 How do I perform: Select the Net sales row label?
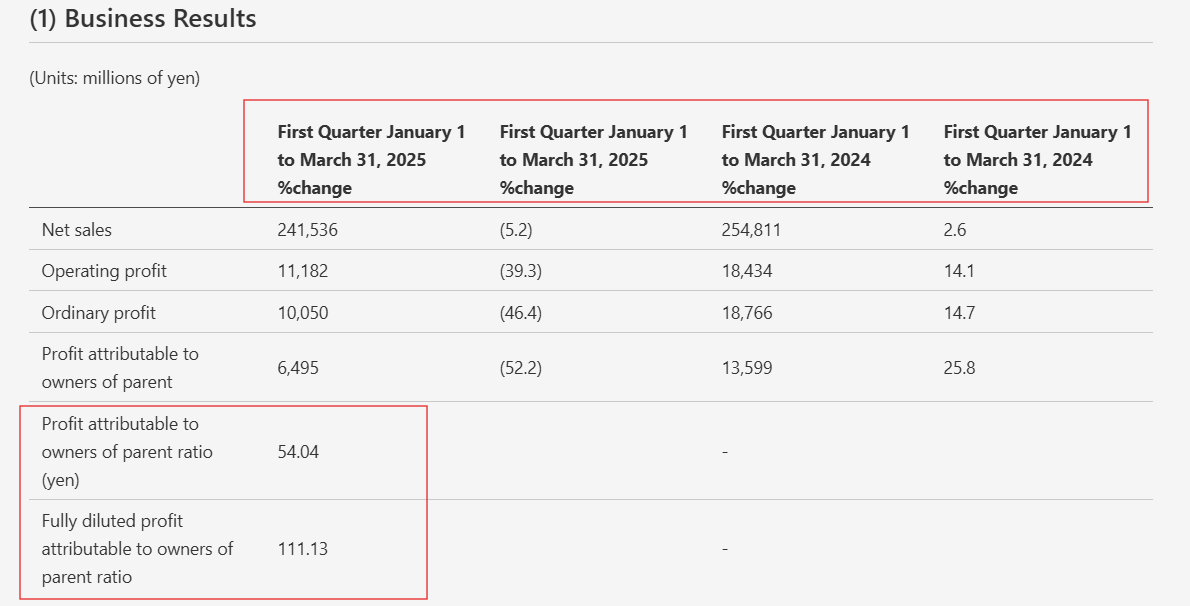[77, 229]
